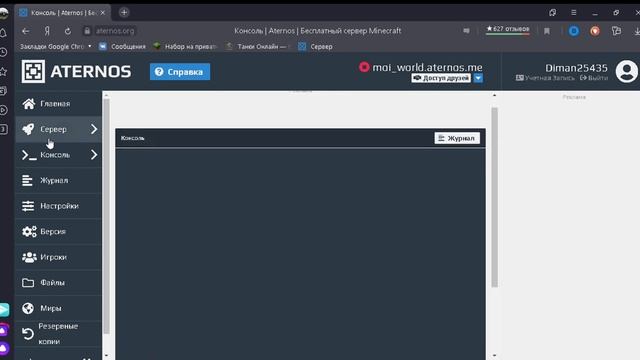Viewport: 640px width, 360px height.
Task: Open the Консоль sidebar item
Action: pyautogui.click(x=58, y=155)
